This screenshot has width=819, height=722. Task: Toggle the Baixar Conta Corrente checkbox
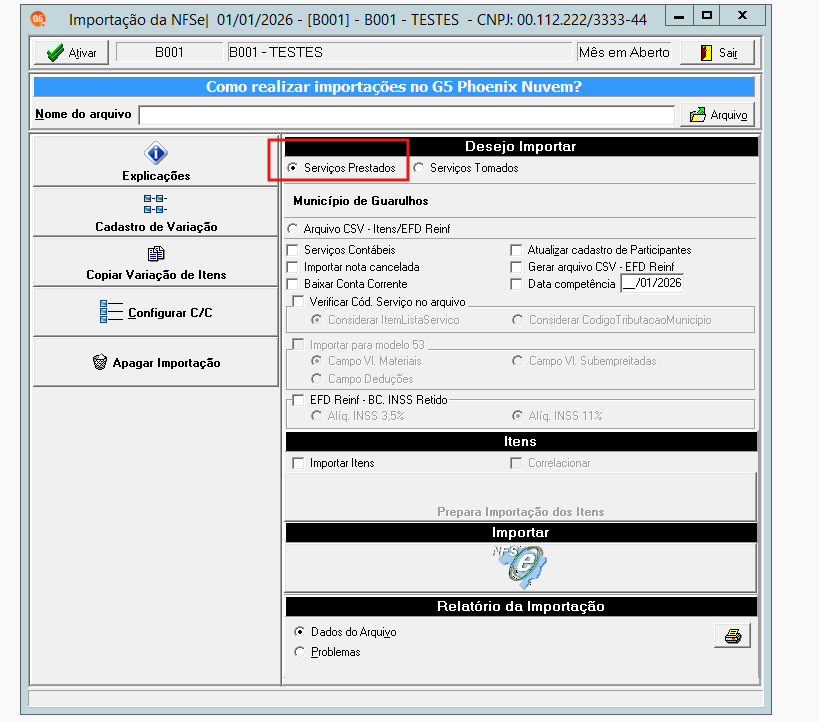292,284
